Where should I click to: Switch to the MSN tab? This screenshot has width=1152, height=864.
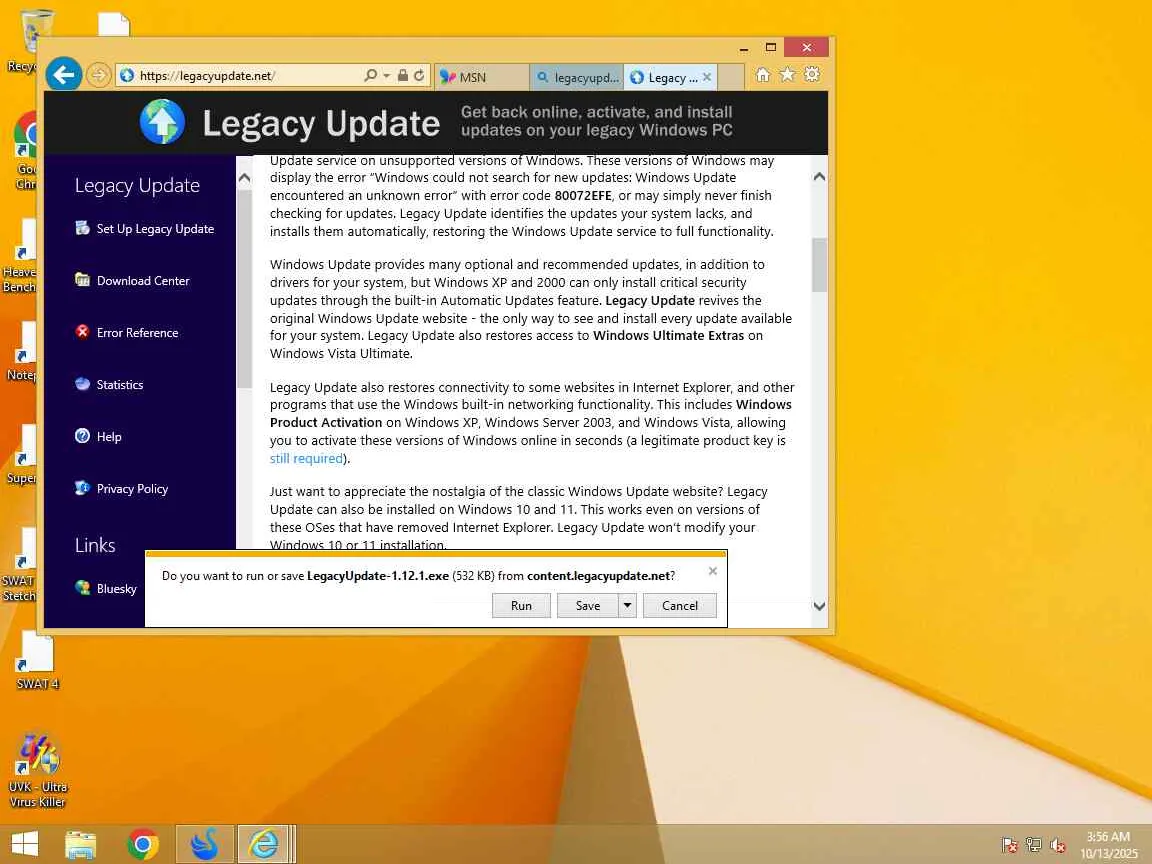pyautogui.click(x=481, y=77)
